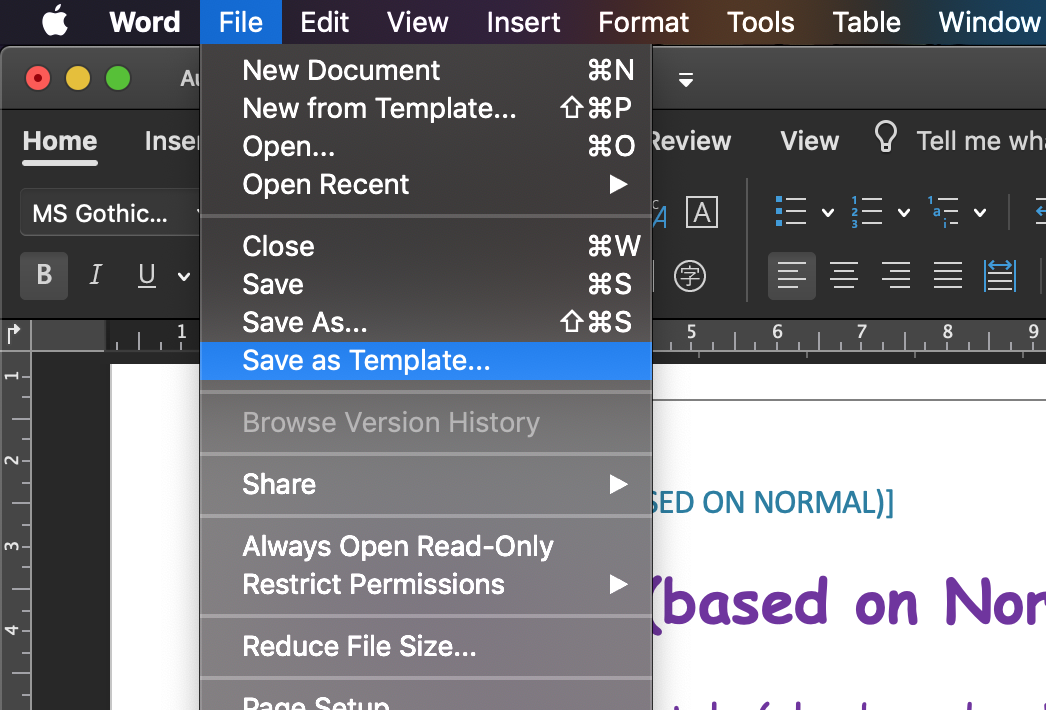1046x710 pixels.
Task: Align text to the right
Action: pyautogui.click(x=896, y=276)
